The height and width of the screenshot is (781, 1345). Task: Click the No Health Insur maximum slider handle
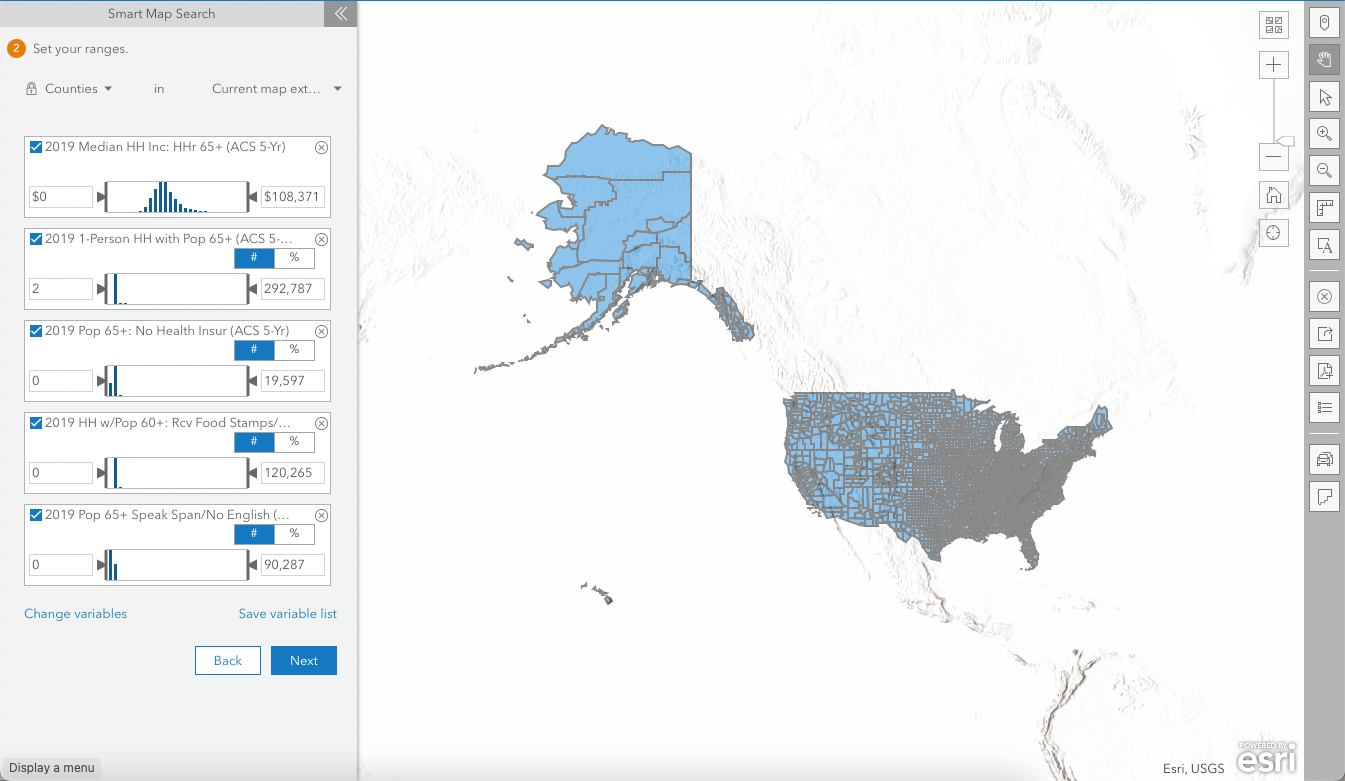tap(252, 381)
